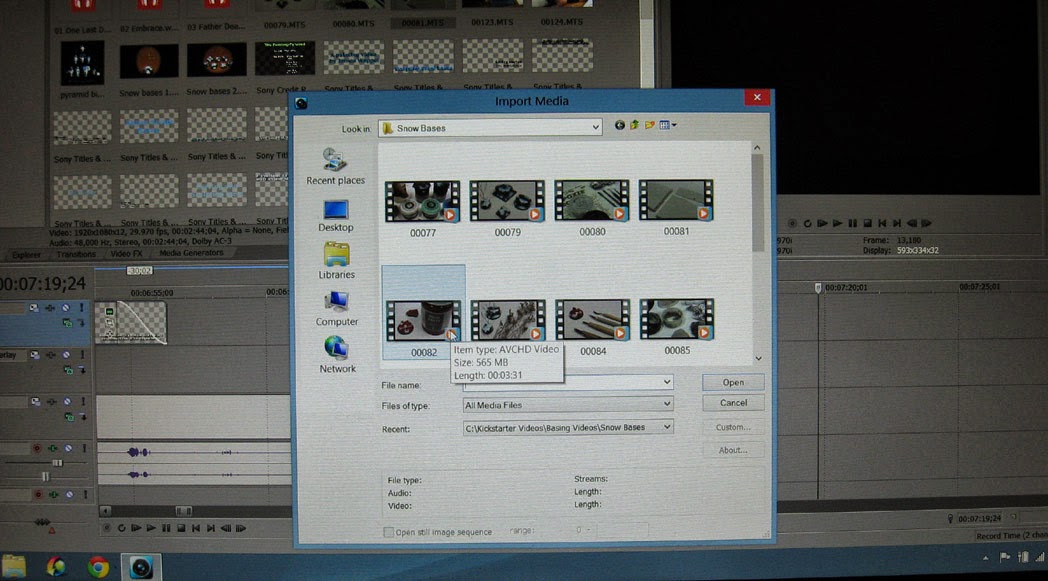Click Go to Start in preview transport
This screenshot has width=1048, height=581.
click(x=882, y=223)
